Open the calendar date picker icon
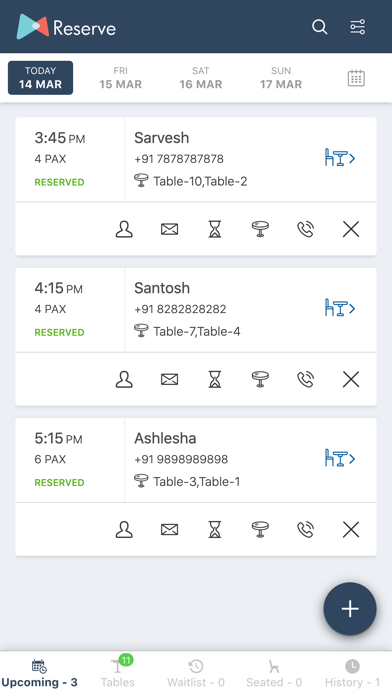This screenshot has width=392, height=696. 356,78
